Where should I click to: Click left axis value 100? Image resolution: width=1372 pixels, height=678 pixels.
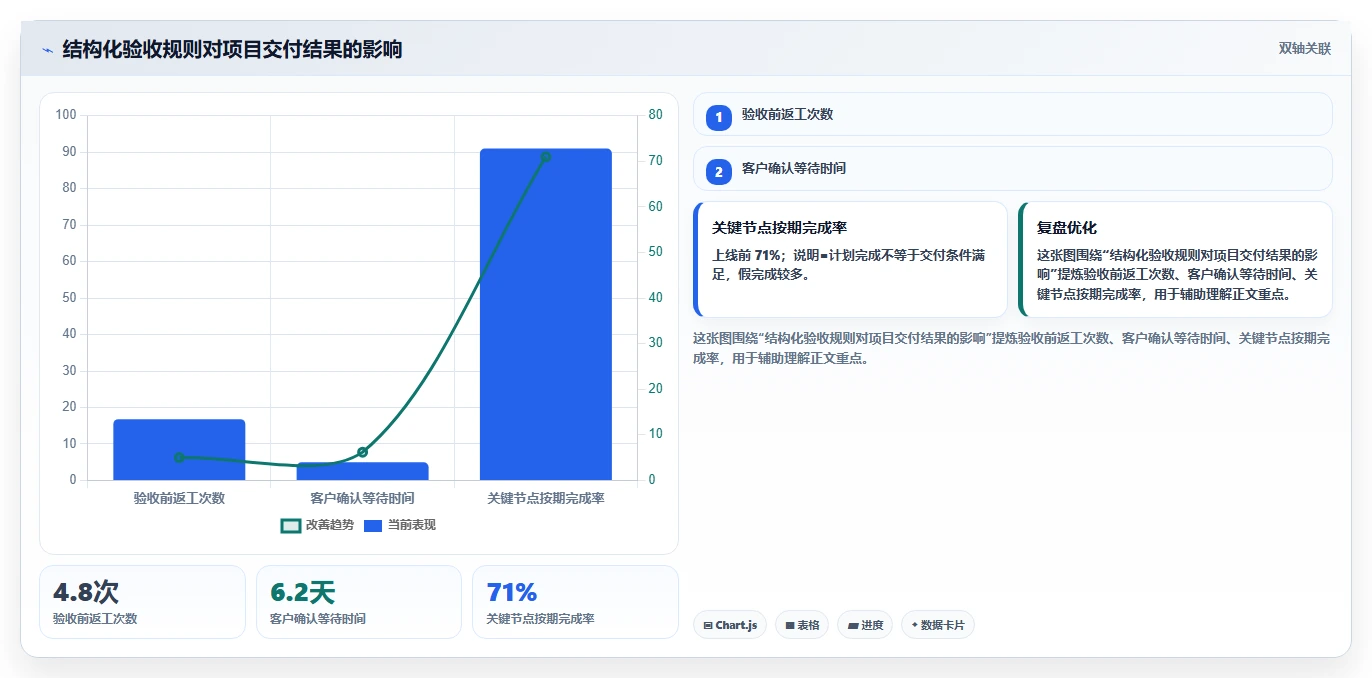(66, 115)
